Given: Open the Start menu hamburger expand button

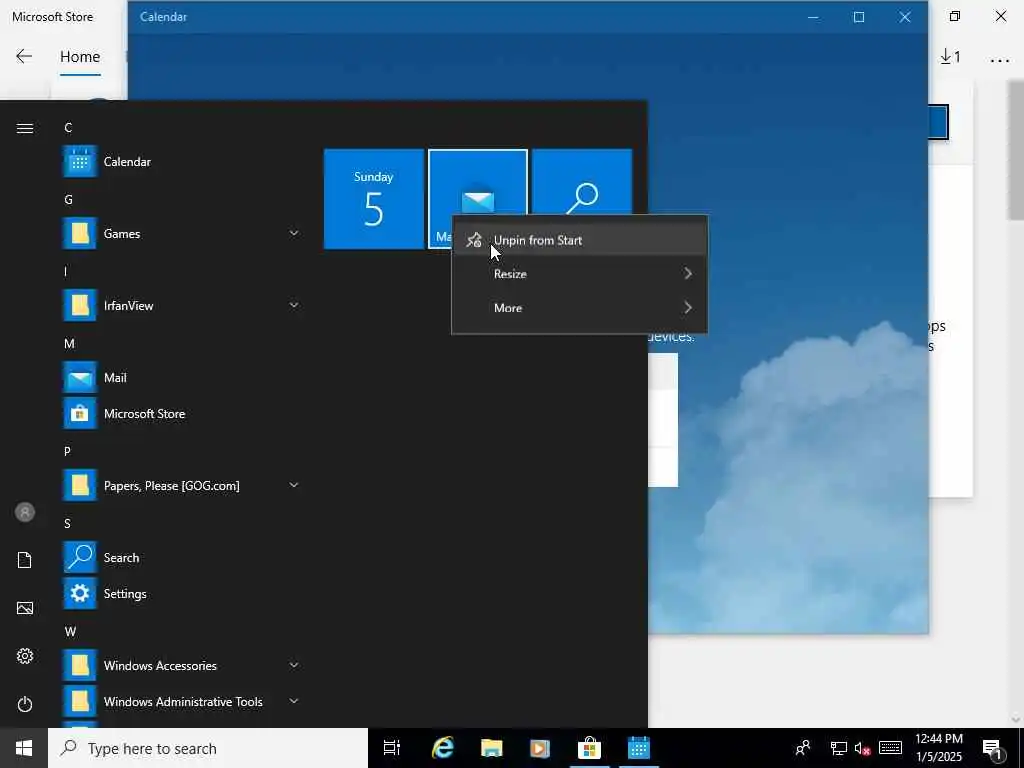Looking at the screenshot, I should pyautogui.click(x=25, y=128).
